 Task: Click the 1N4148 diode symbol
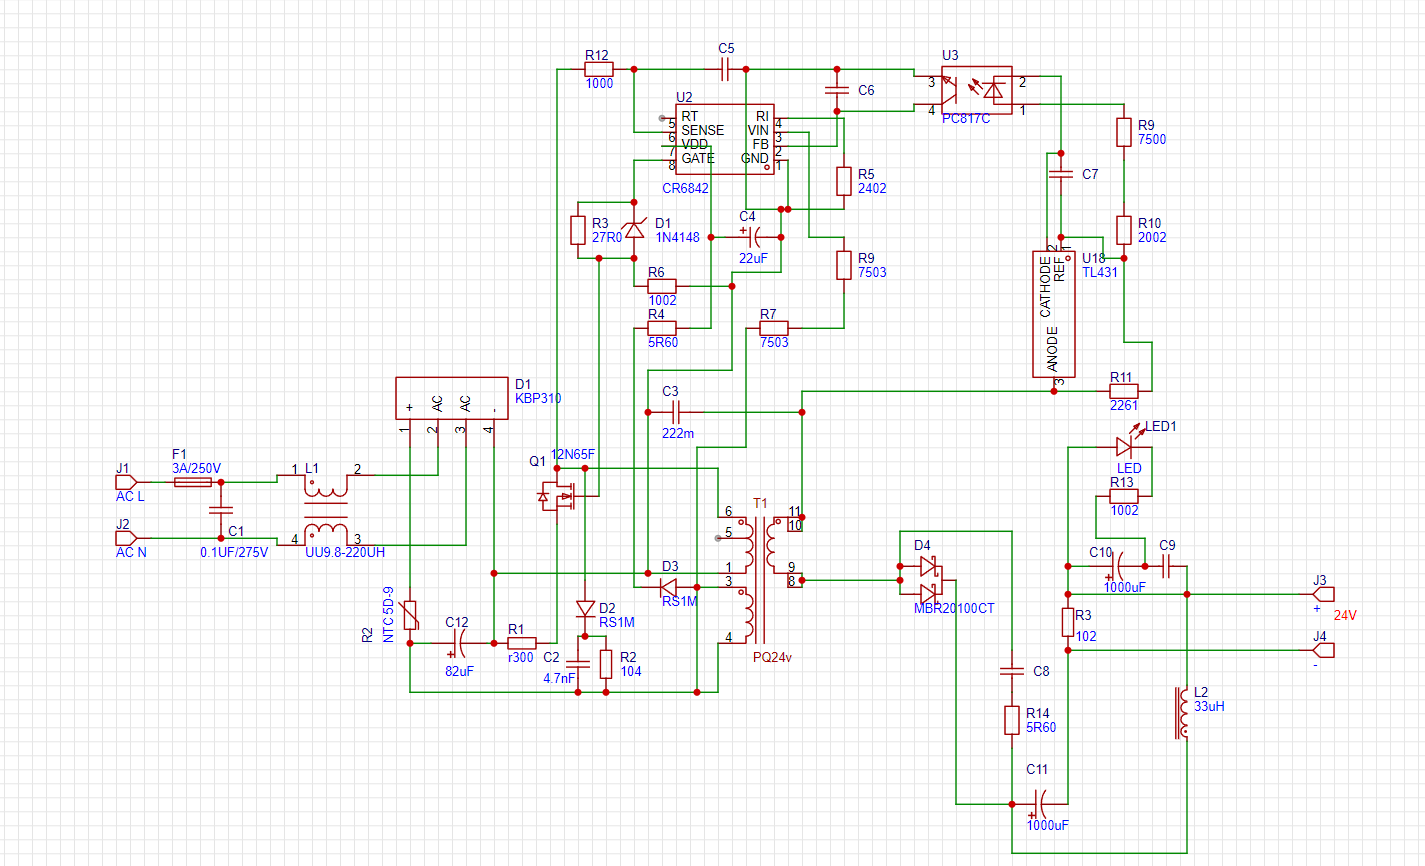pyautogui.click(x=634, y=229)
